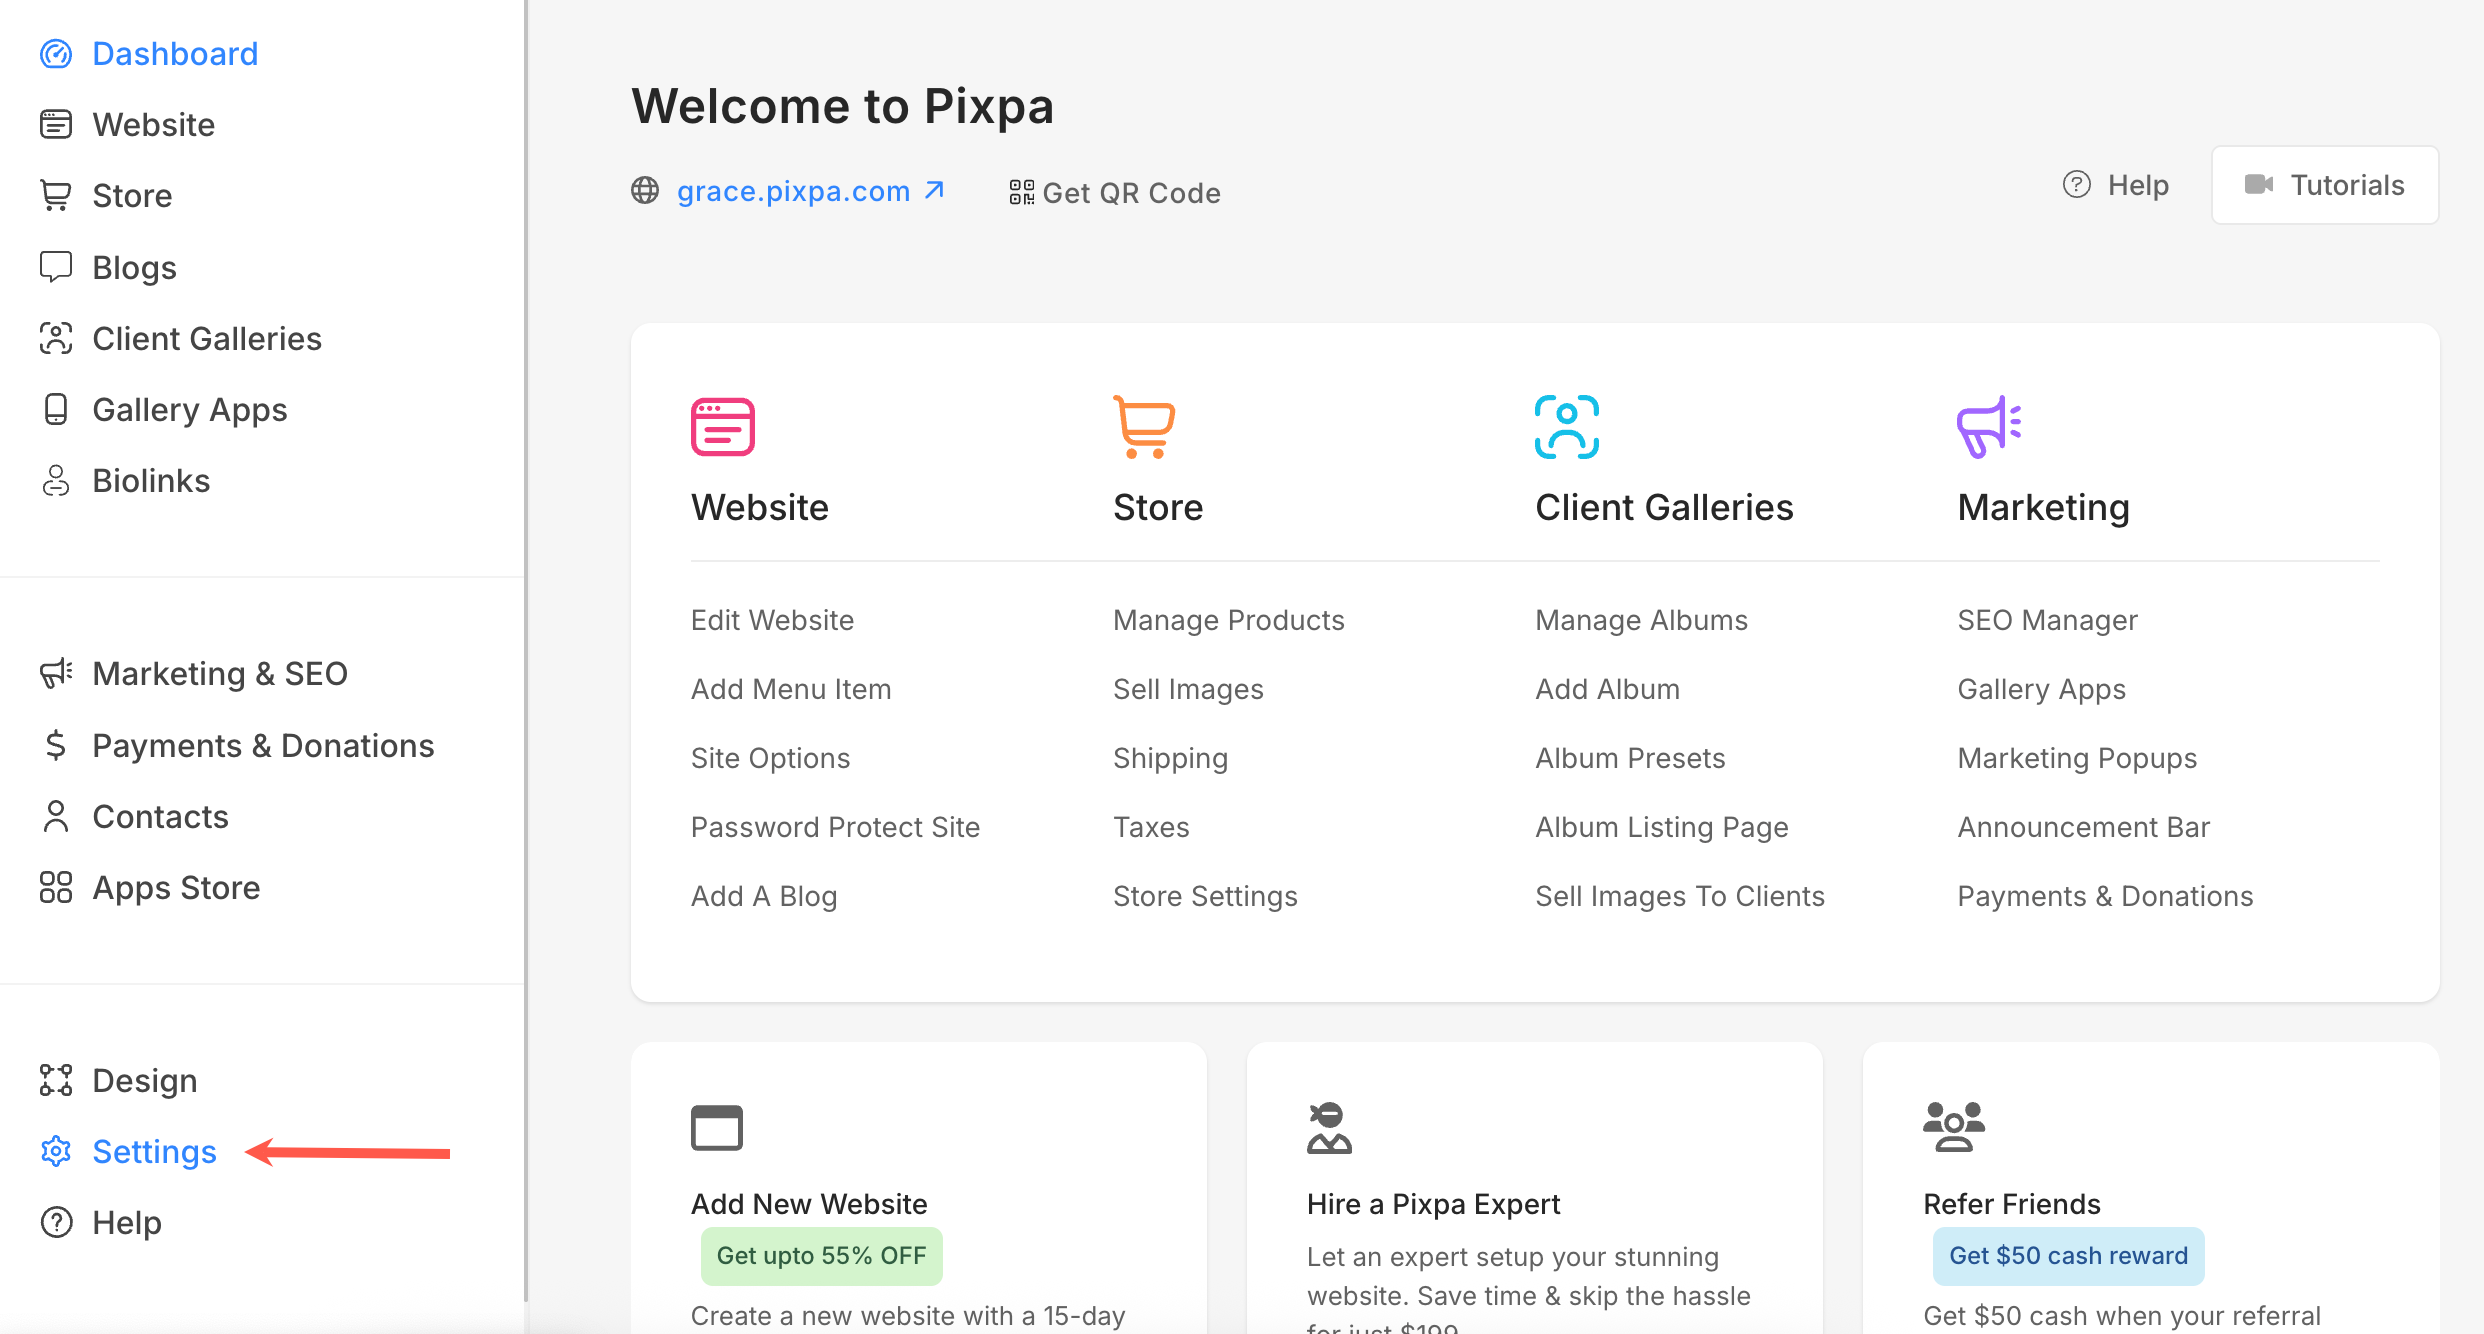The width and height of the screenshot is (2484, 1334).
Task: Open Marketing & SEO in the sidebar
Action: point(219,674)
